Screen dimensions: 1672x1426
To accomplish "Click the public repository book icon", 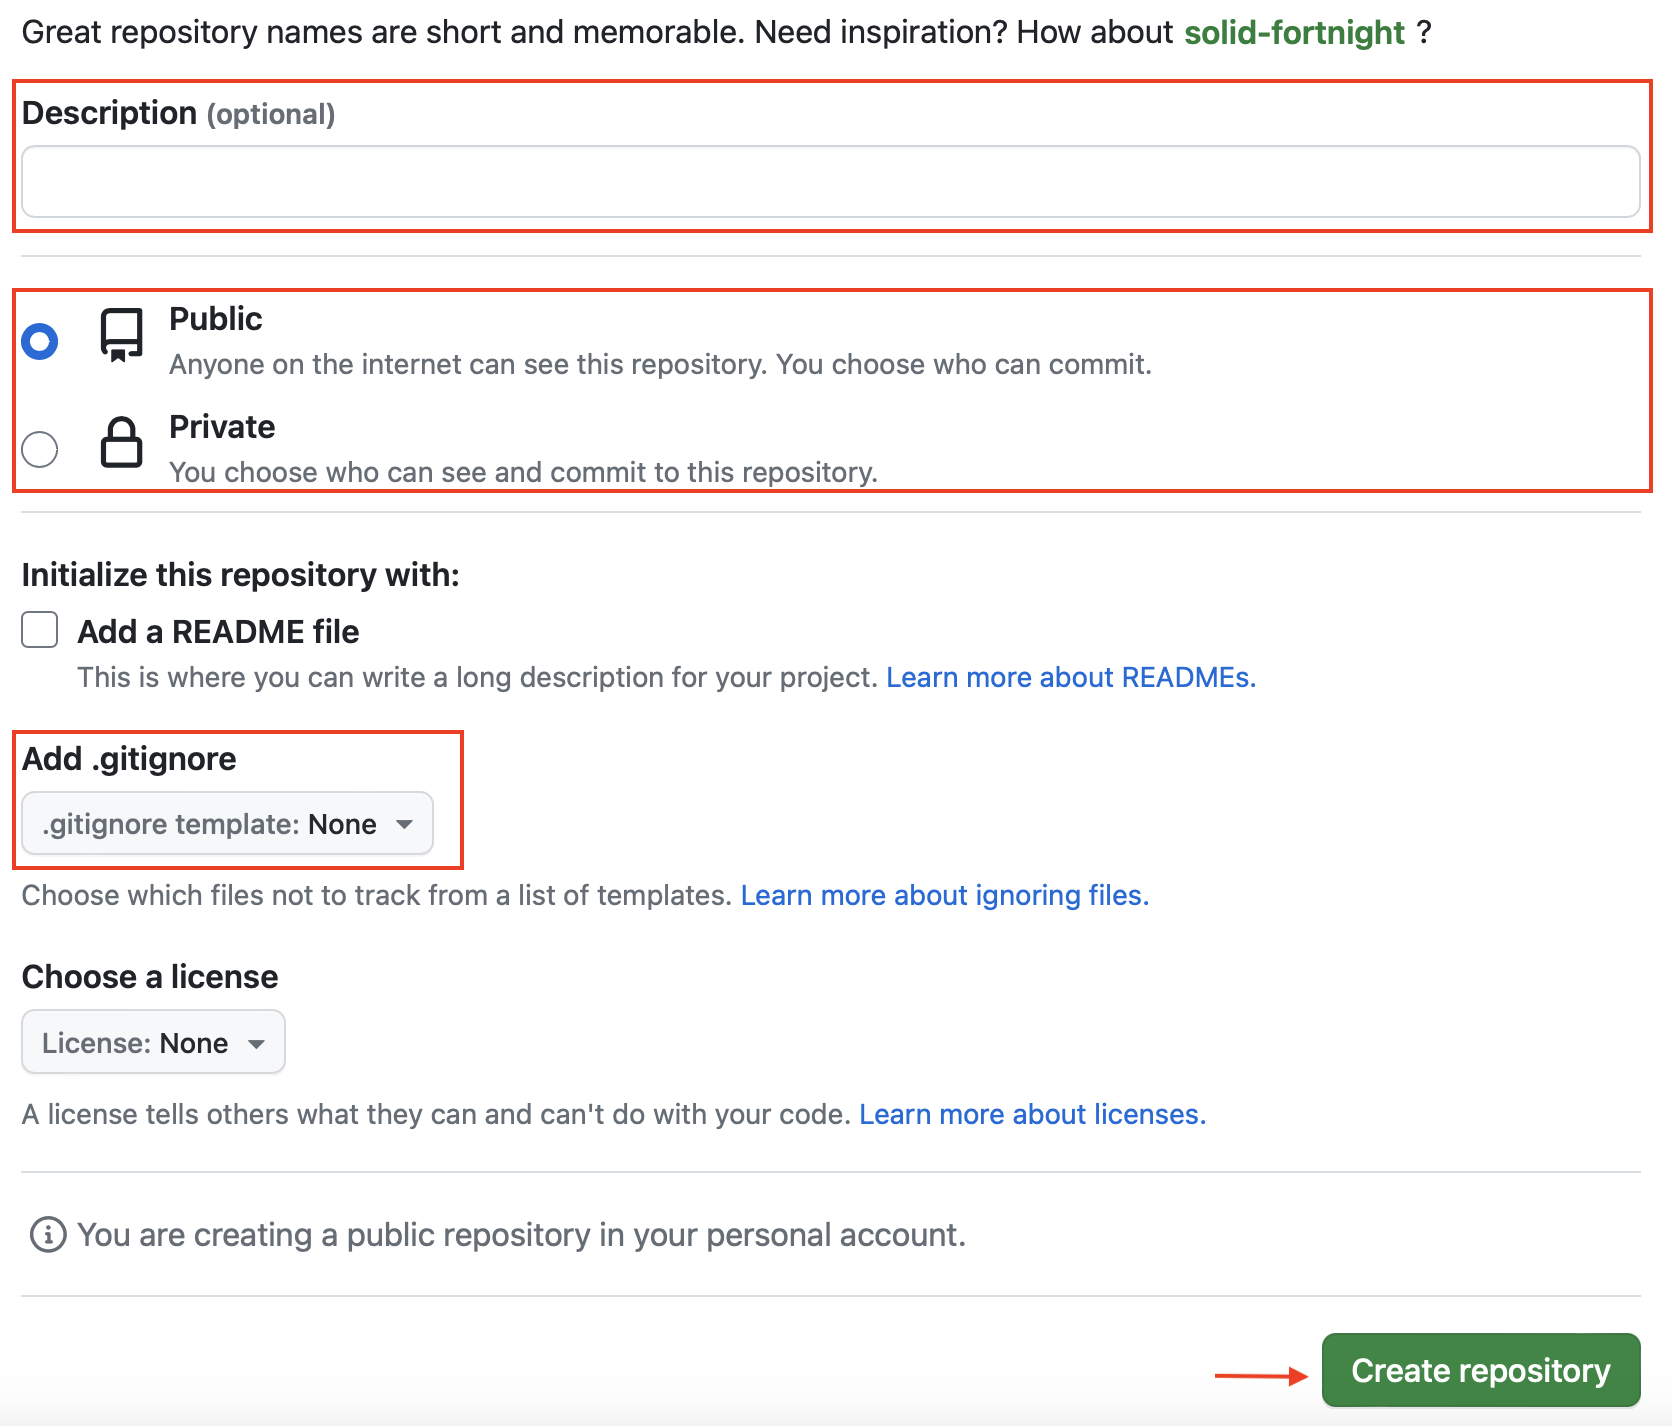I will click(x=121, y=334).
